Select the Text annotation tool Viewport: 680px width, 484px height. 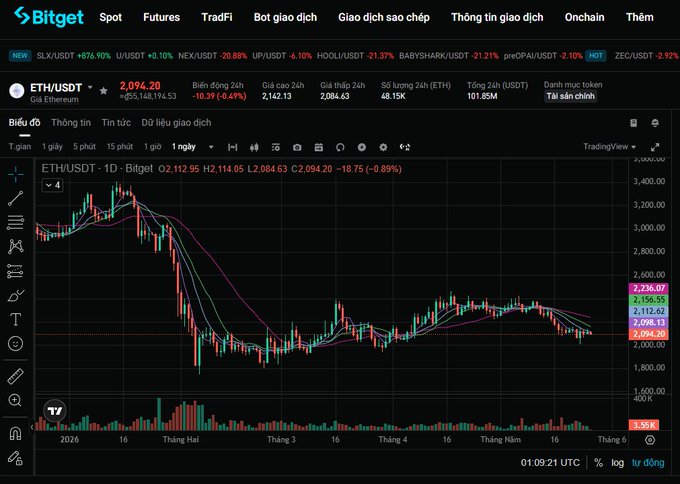coord(16,320)
